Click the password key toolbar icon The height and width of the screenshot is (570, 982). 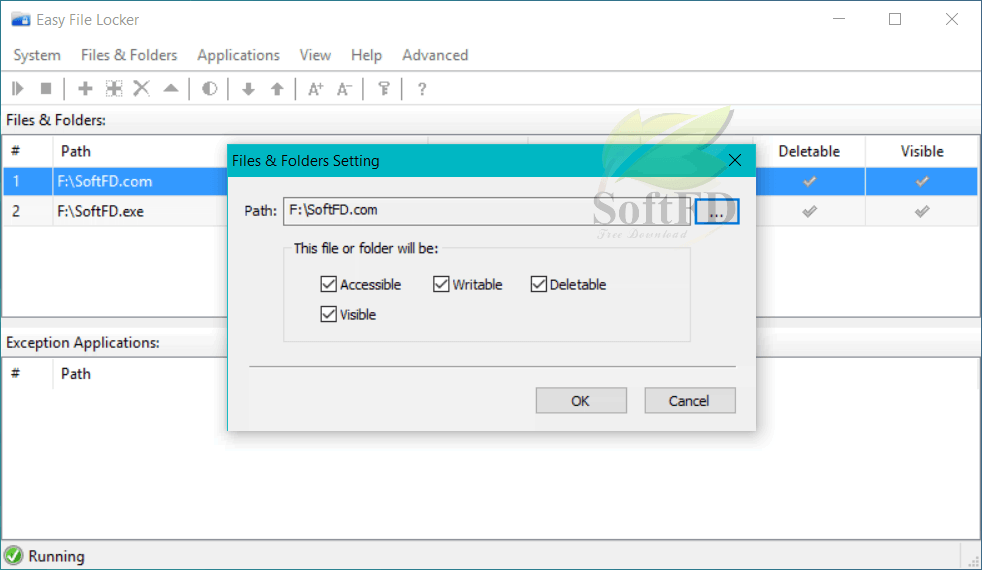[x=384, y=89]
